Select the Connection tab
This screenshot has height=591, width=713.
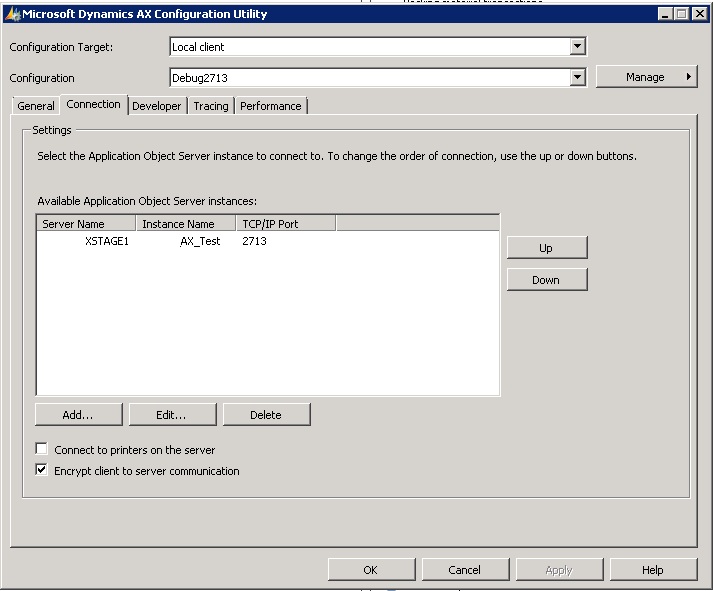[94, 104]
